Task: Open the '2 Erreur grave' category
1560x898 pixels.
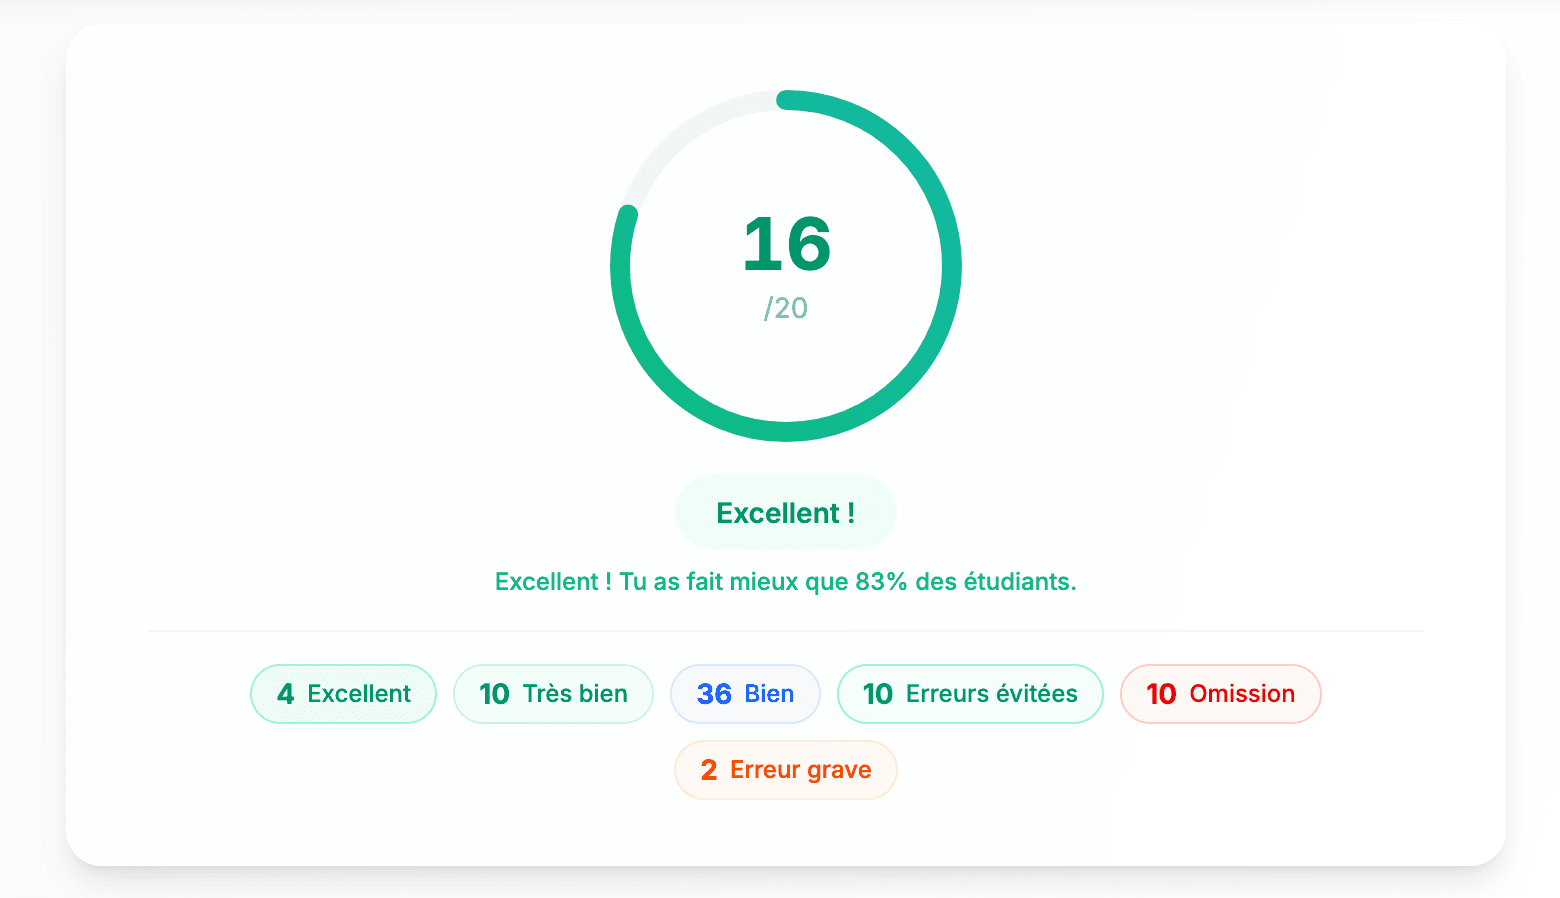Action: coord(785,770)
